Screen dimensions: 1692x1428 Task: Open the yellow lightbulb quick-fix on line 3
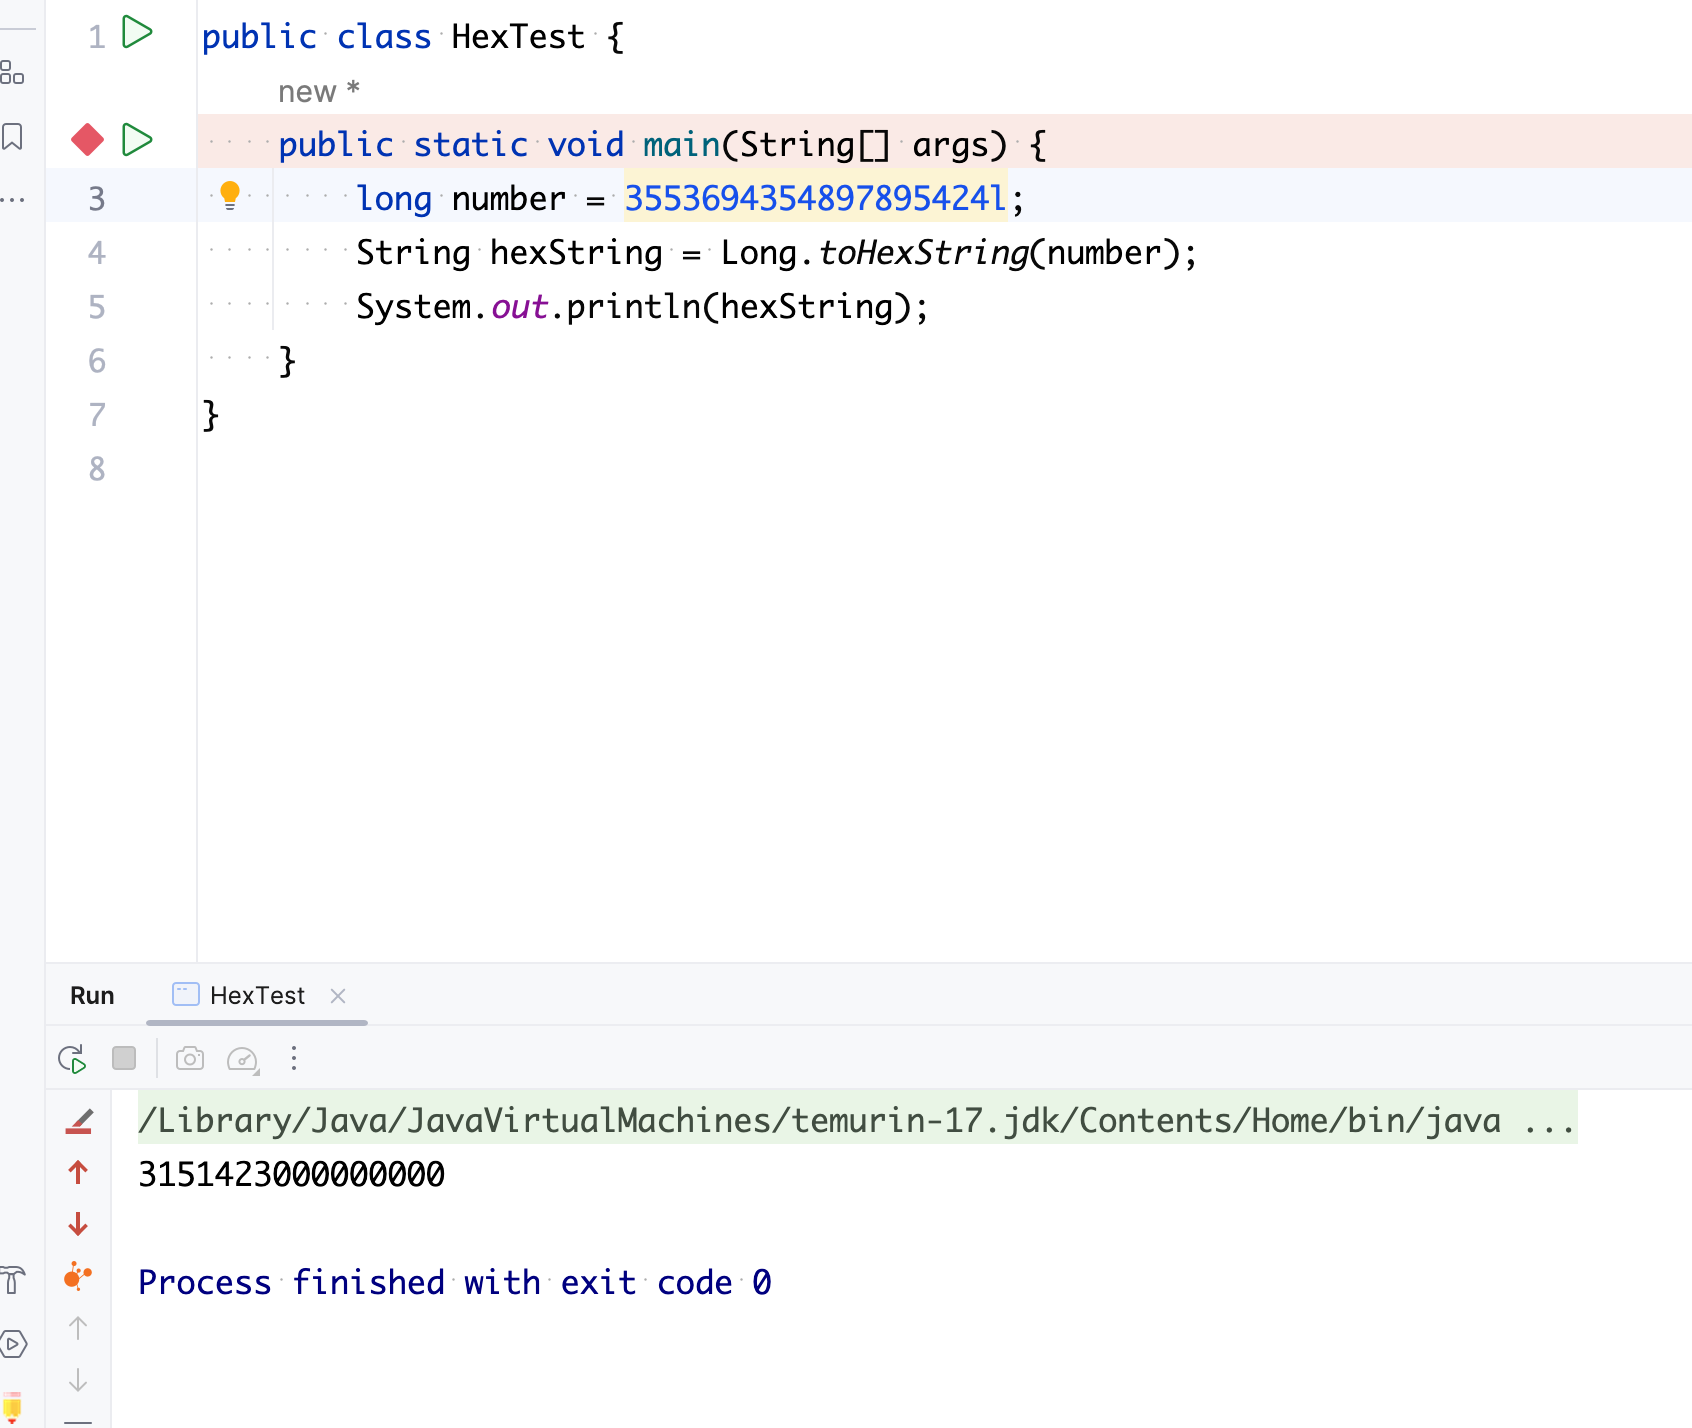pos(230,195)
